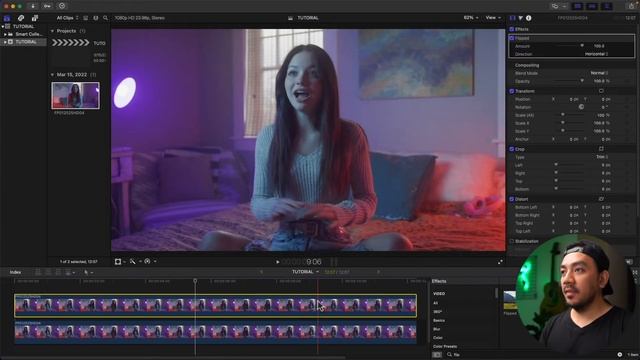Toggle the Transform checkbox
The width and height of the screenshot is (640, 360).
click(x=511, y=91)
